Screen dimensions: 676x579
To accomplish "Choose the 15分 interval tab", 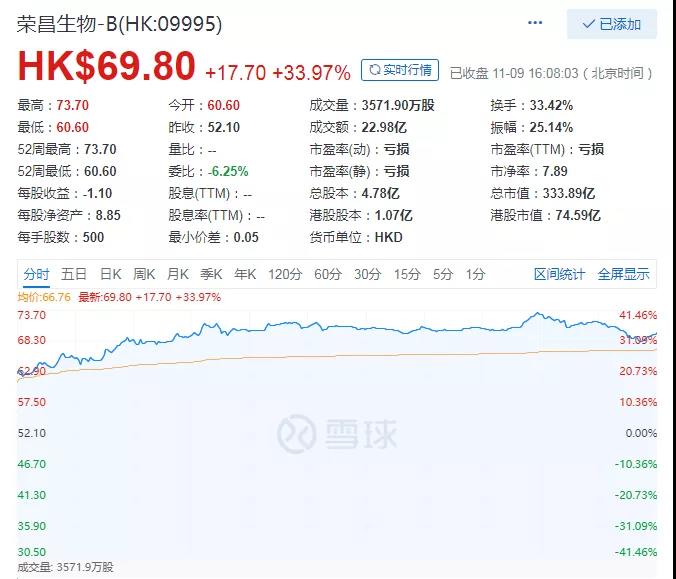I will coord(406,274).
